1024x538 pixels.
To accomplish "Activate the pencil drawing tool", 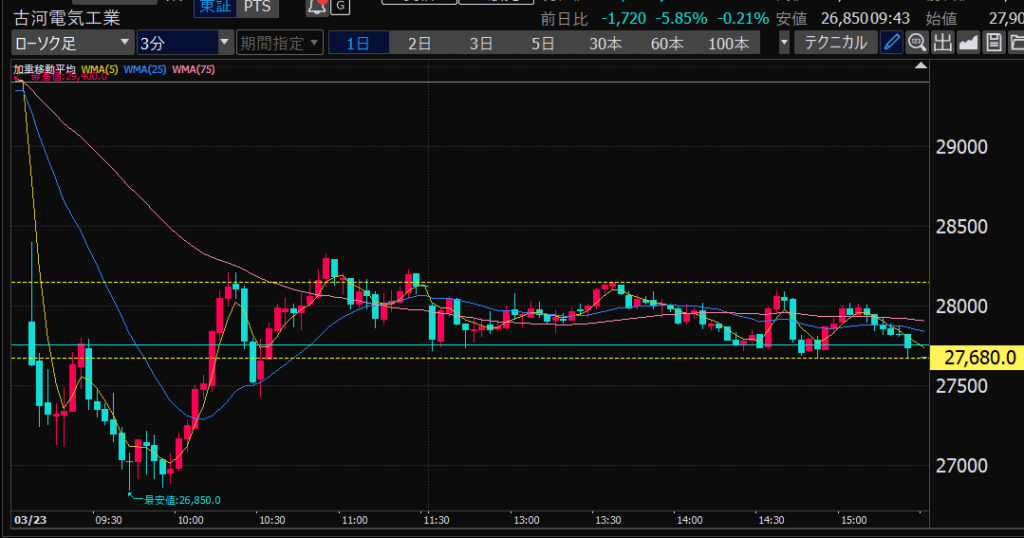I will pos(891,42).
